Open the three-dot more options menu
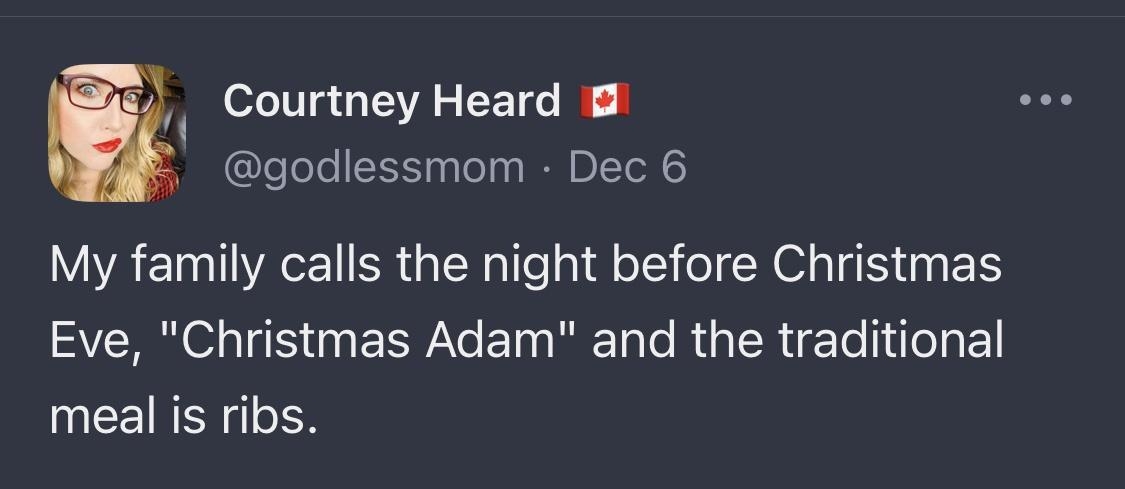This screenshot has height=489, width=1125. click(1045, 100)
